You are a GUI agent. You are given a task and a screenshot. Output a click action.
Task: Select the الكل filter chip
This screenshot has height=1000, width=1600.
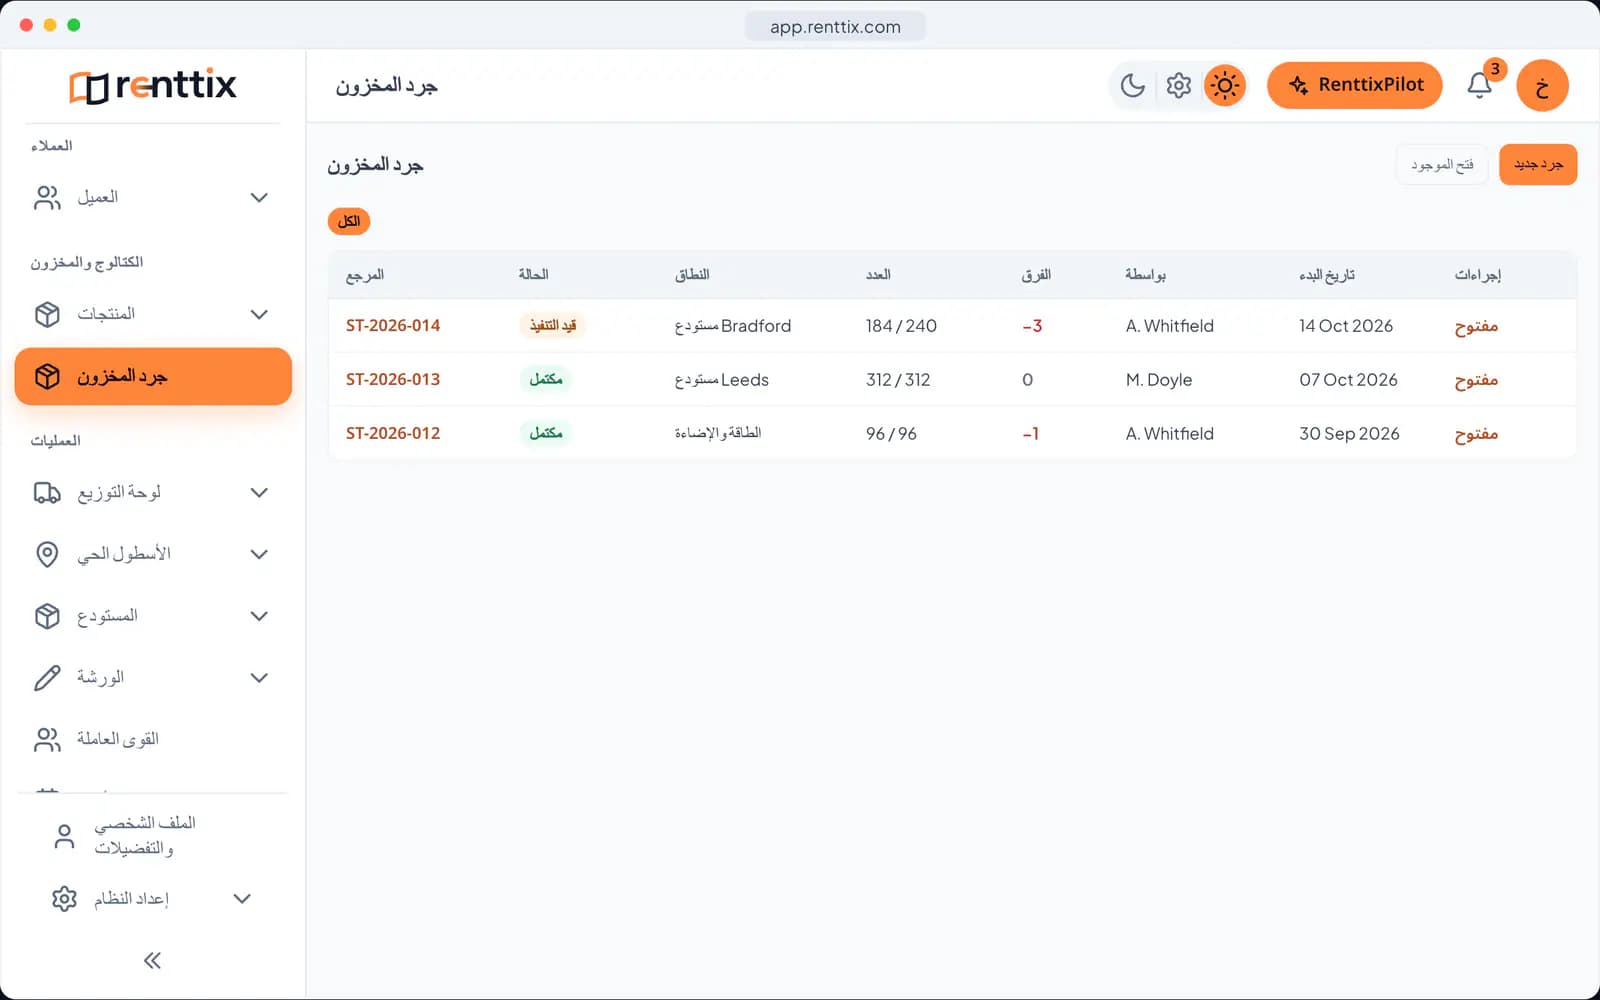click(349, 221)
